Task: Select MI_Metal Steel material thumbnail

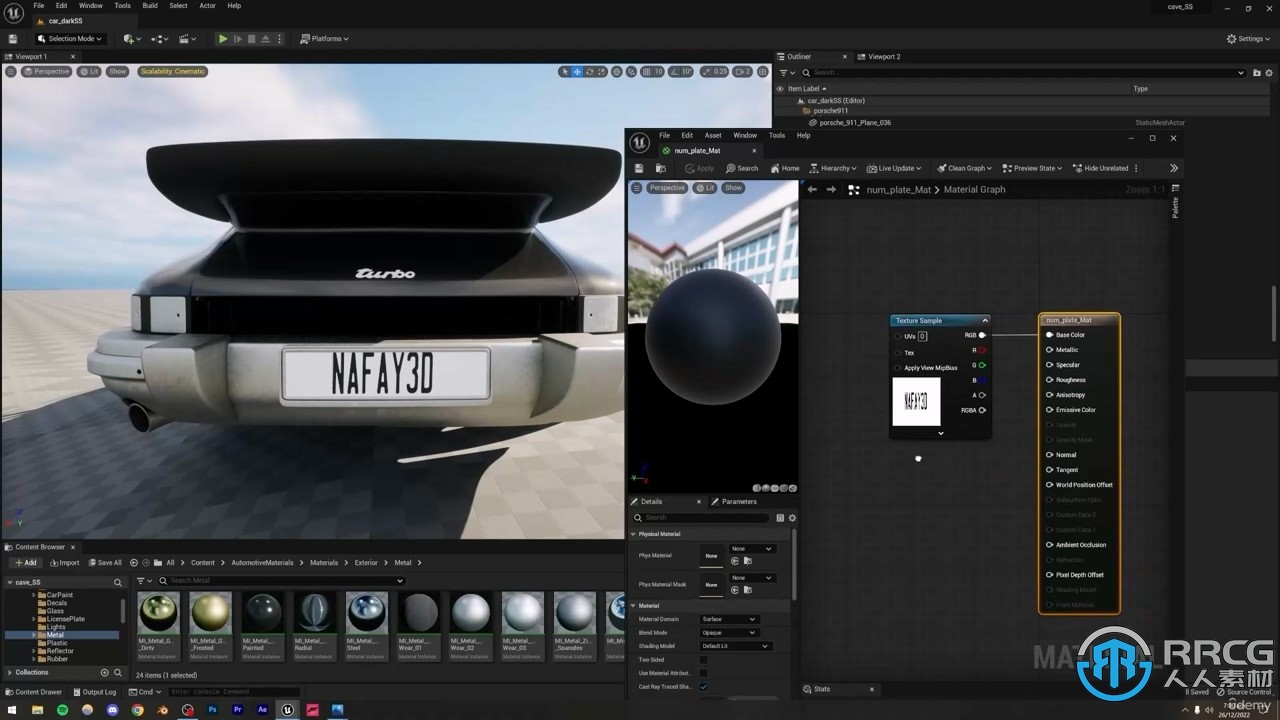Action: [x=367, y=613]
